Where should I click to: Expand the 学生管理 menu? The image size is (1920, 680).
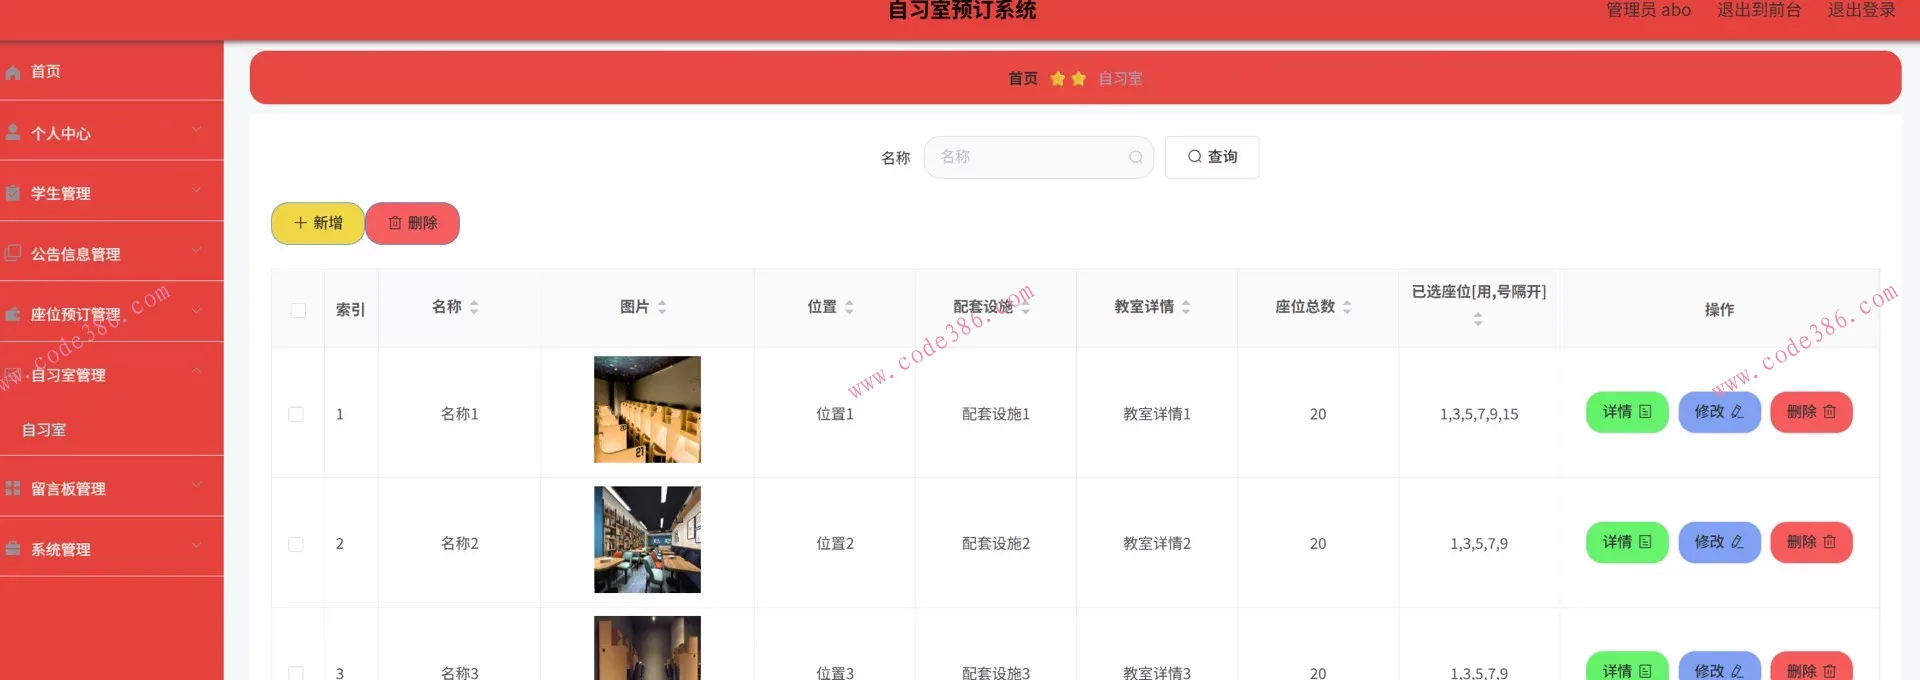click(x=111, y=192)
